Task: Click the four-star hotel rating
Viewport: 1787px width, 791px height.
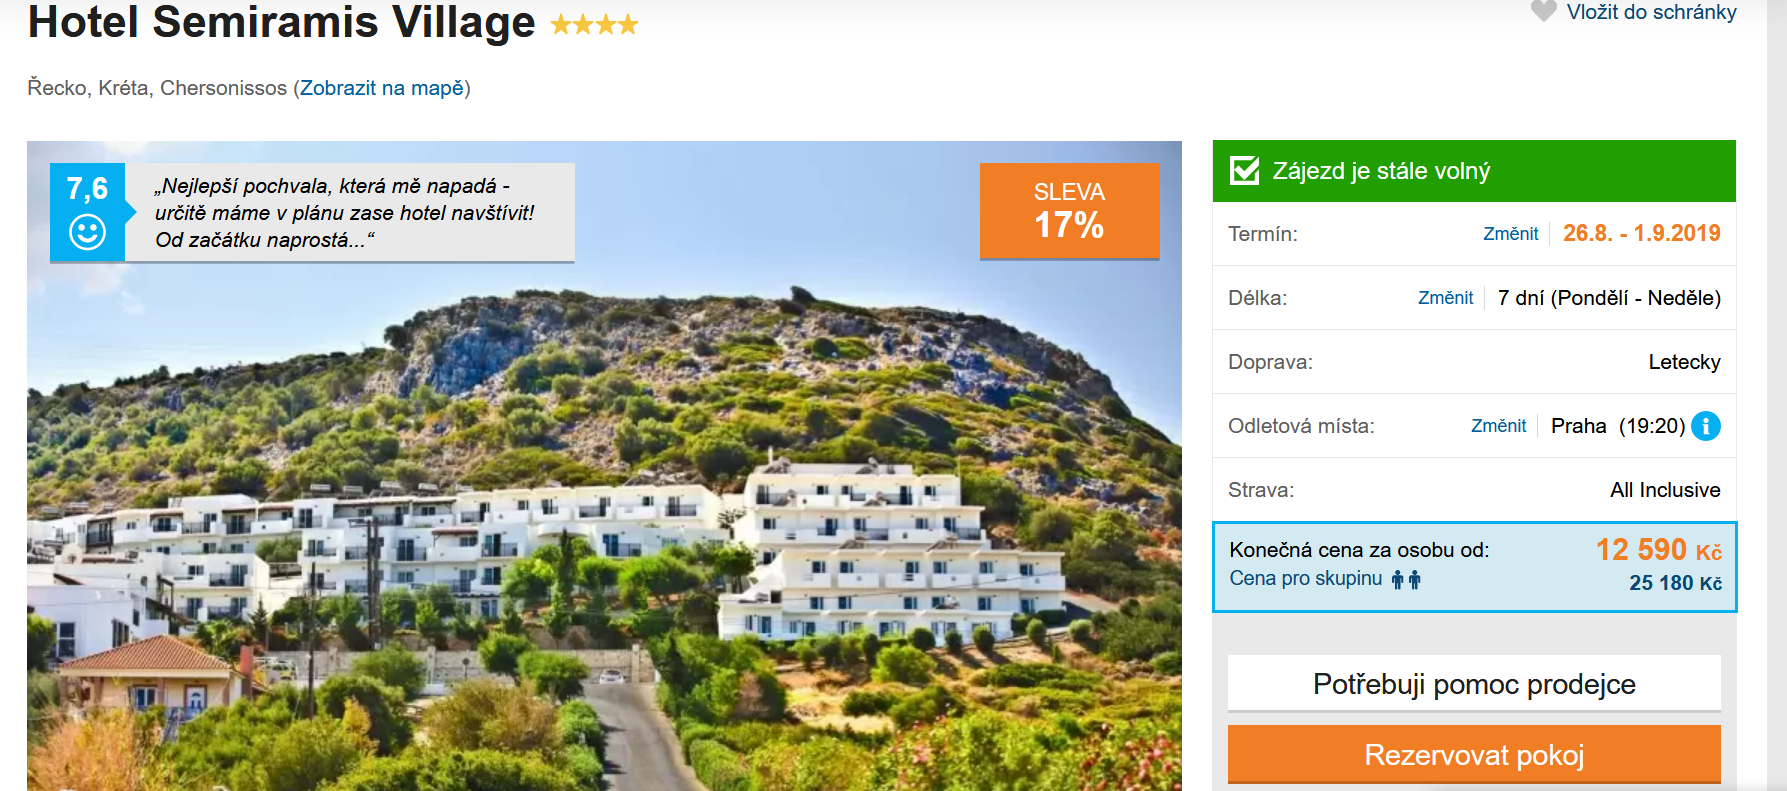Action: pyautogui.click(x=594, y=25)
